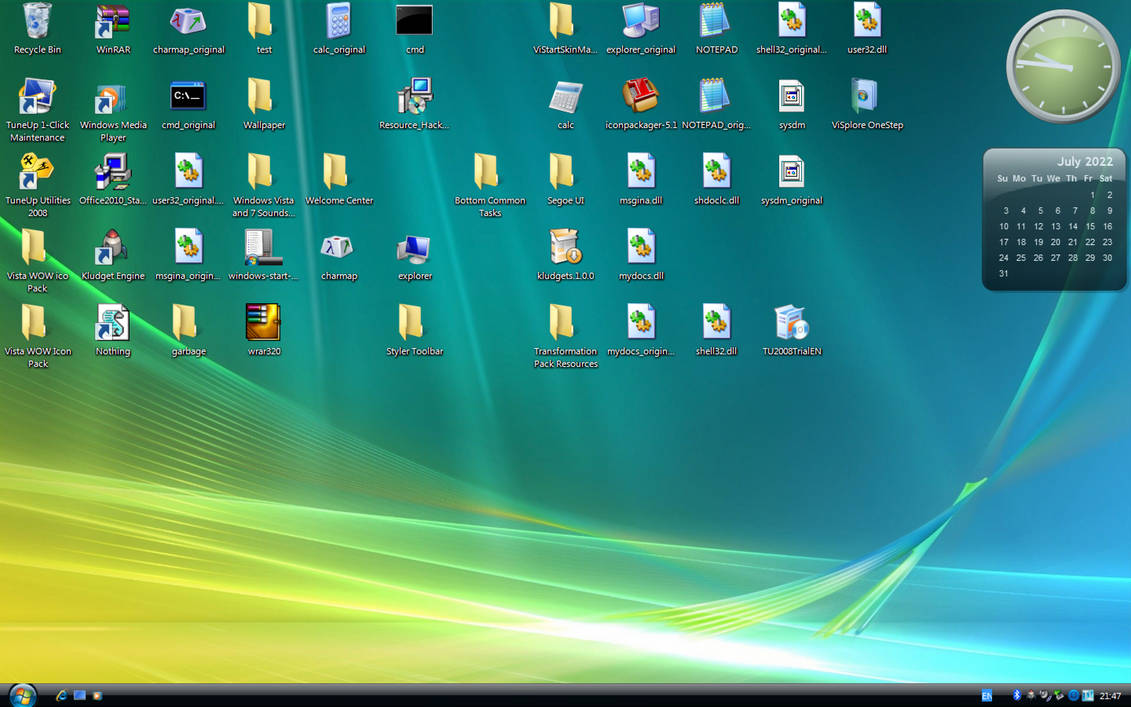The image size is (1131, 707).
Task: Open the Wallpaper folder
Action: click(x=263, y=97)
